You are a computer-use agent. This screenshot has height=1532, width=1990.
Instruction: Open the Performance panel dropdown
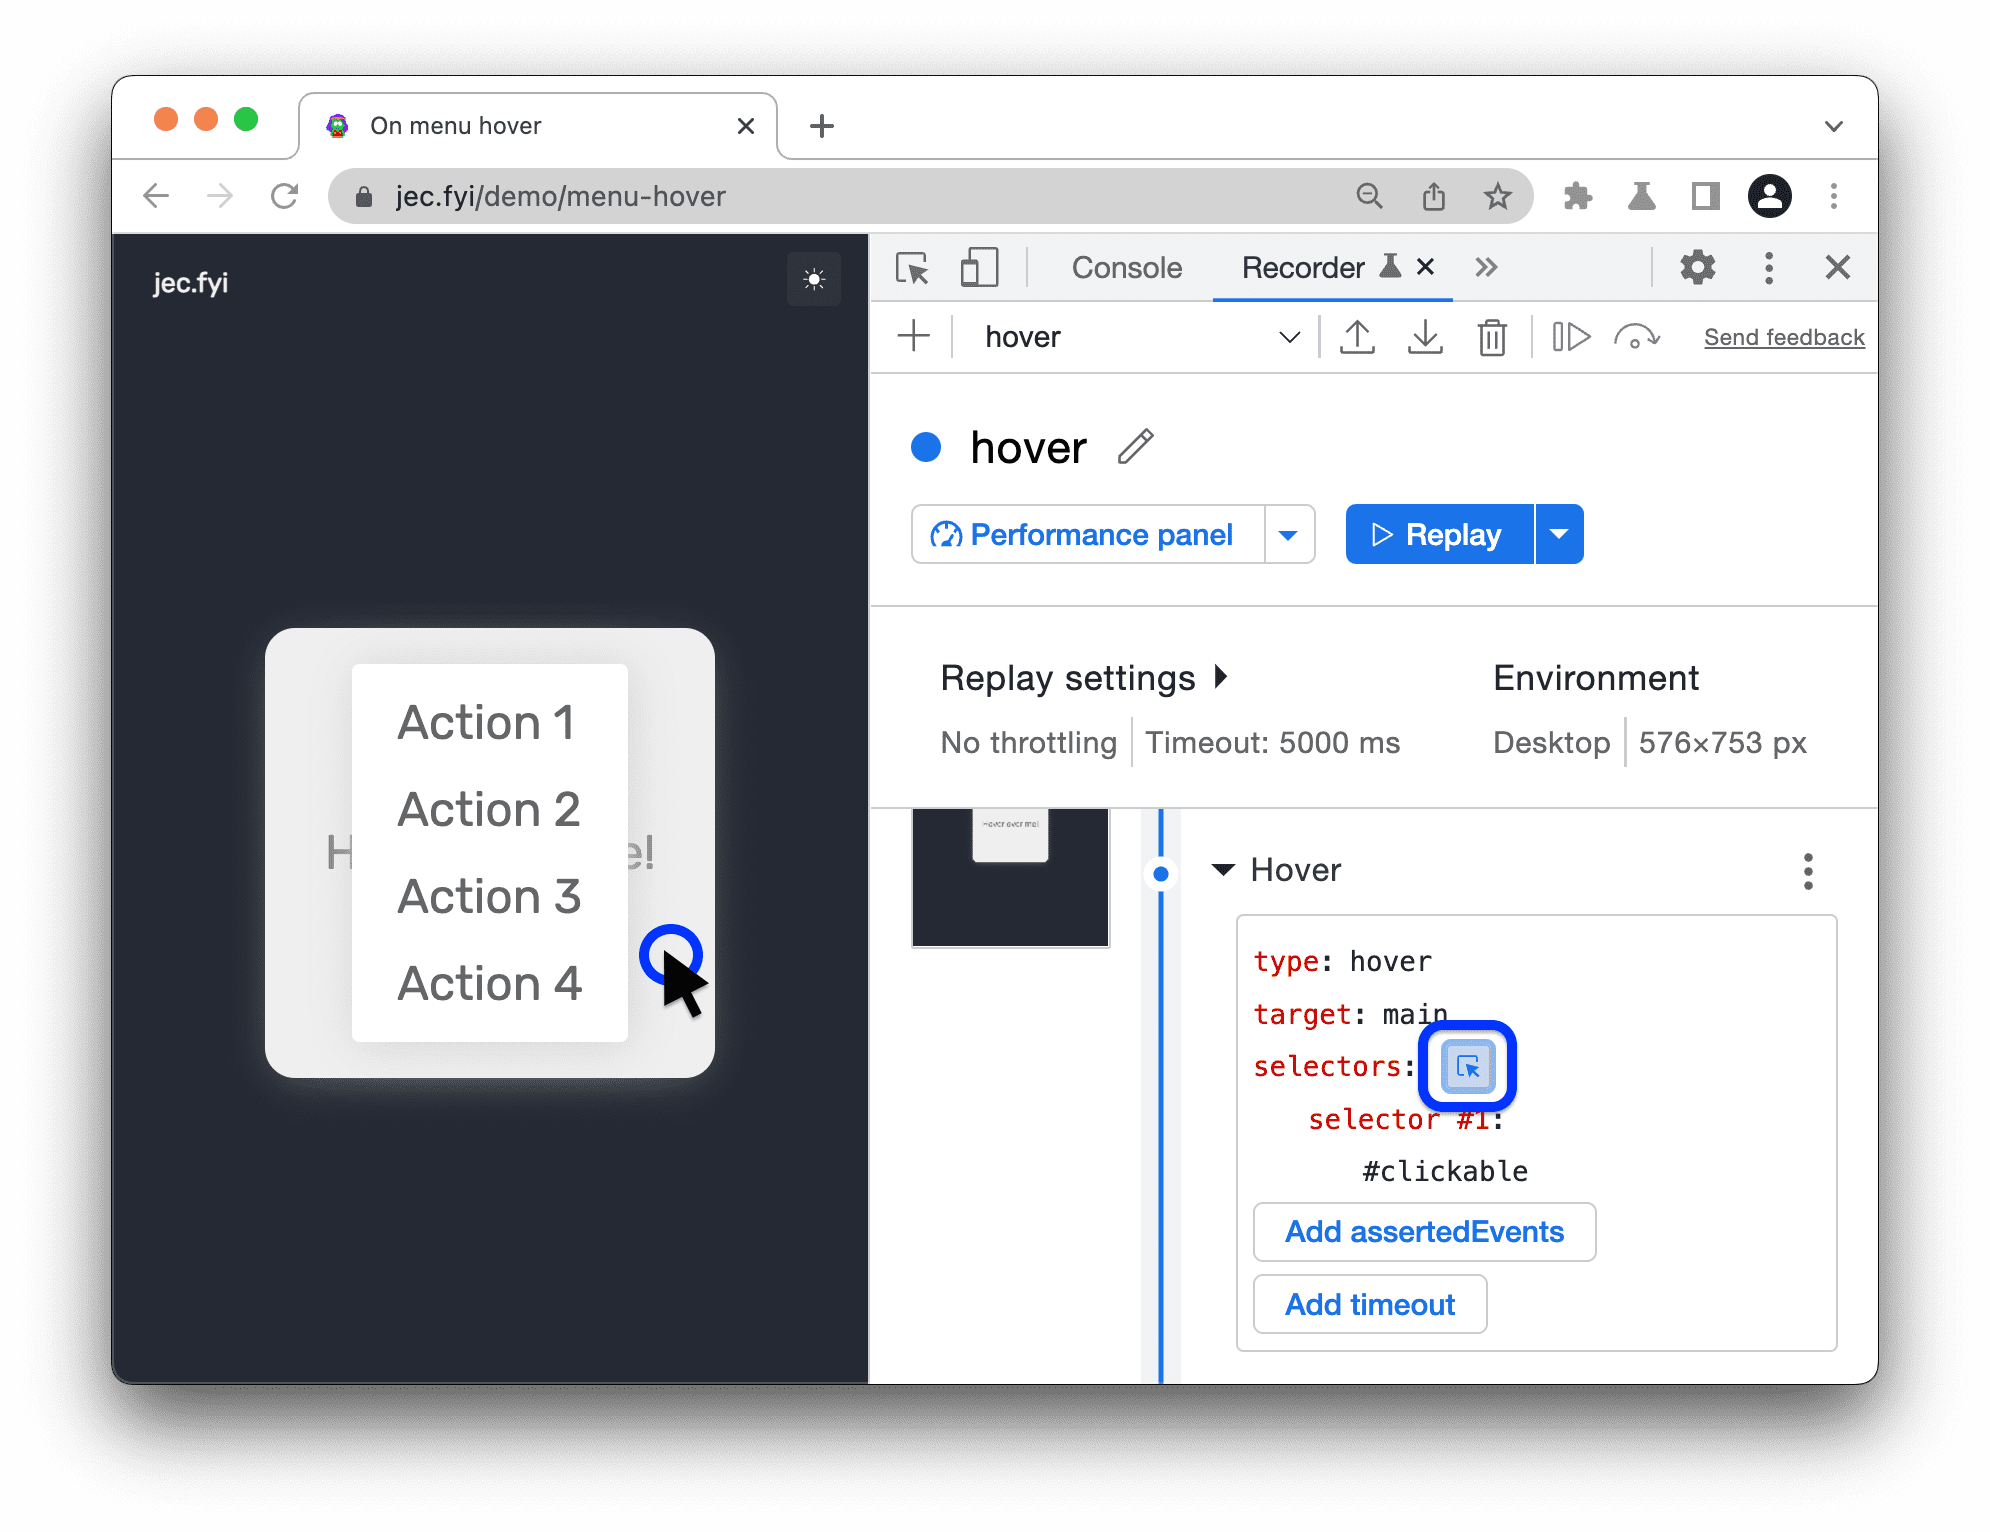[1287, 534]
